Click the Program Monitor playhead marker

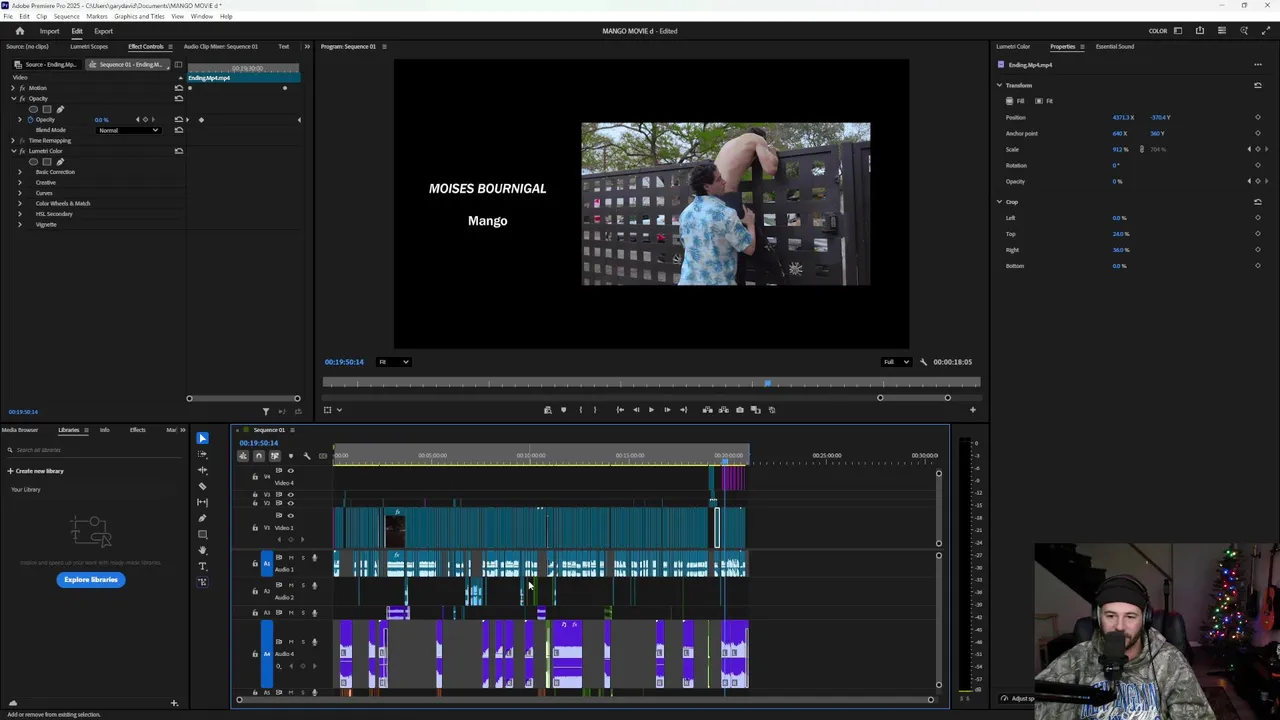coord(767,383)
